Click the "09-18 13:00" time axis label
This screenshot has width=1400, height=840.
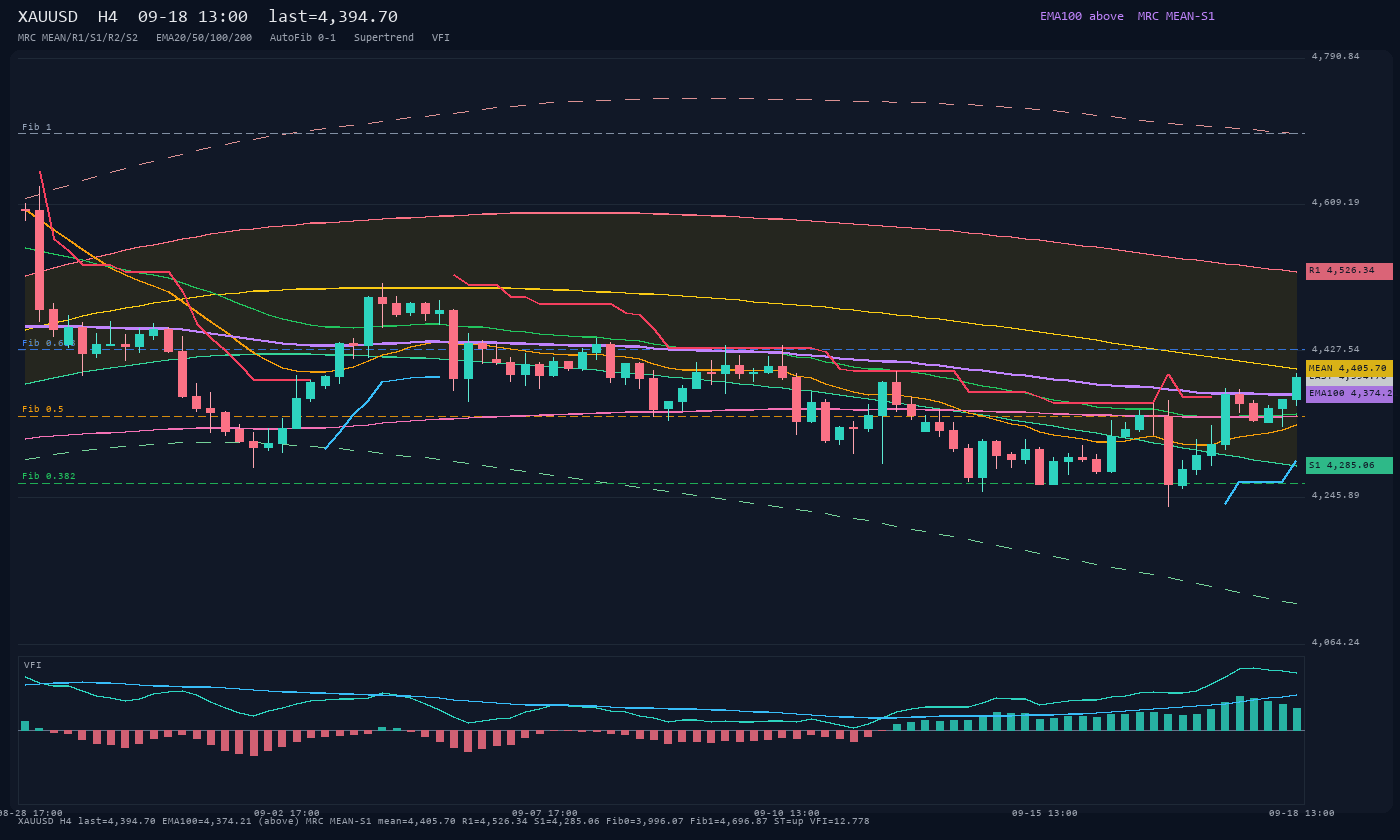pyautogui.click(x=1302, y=813)
